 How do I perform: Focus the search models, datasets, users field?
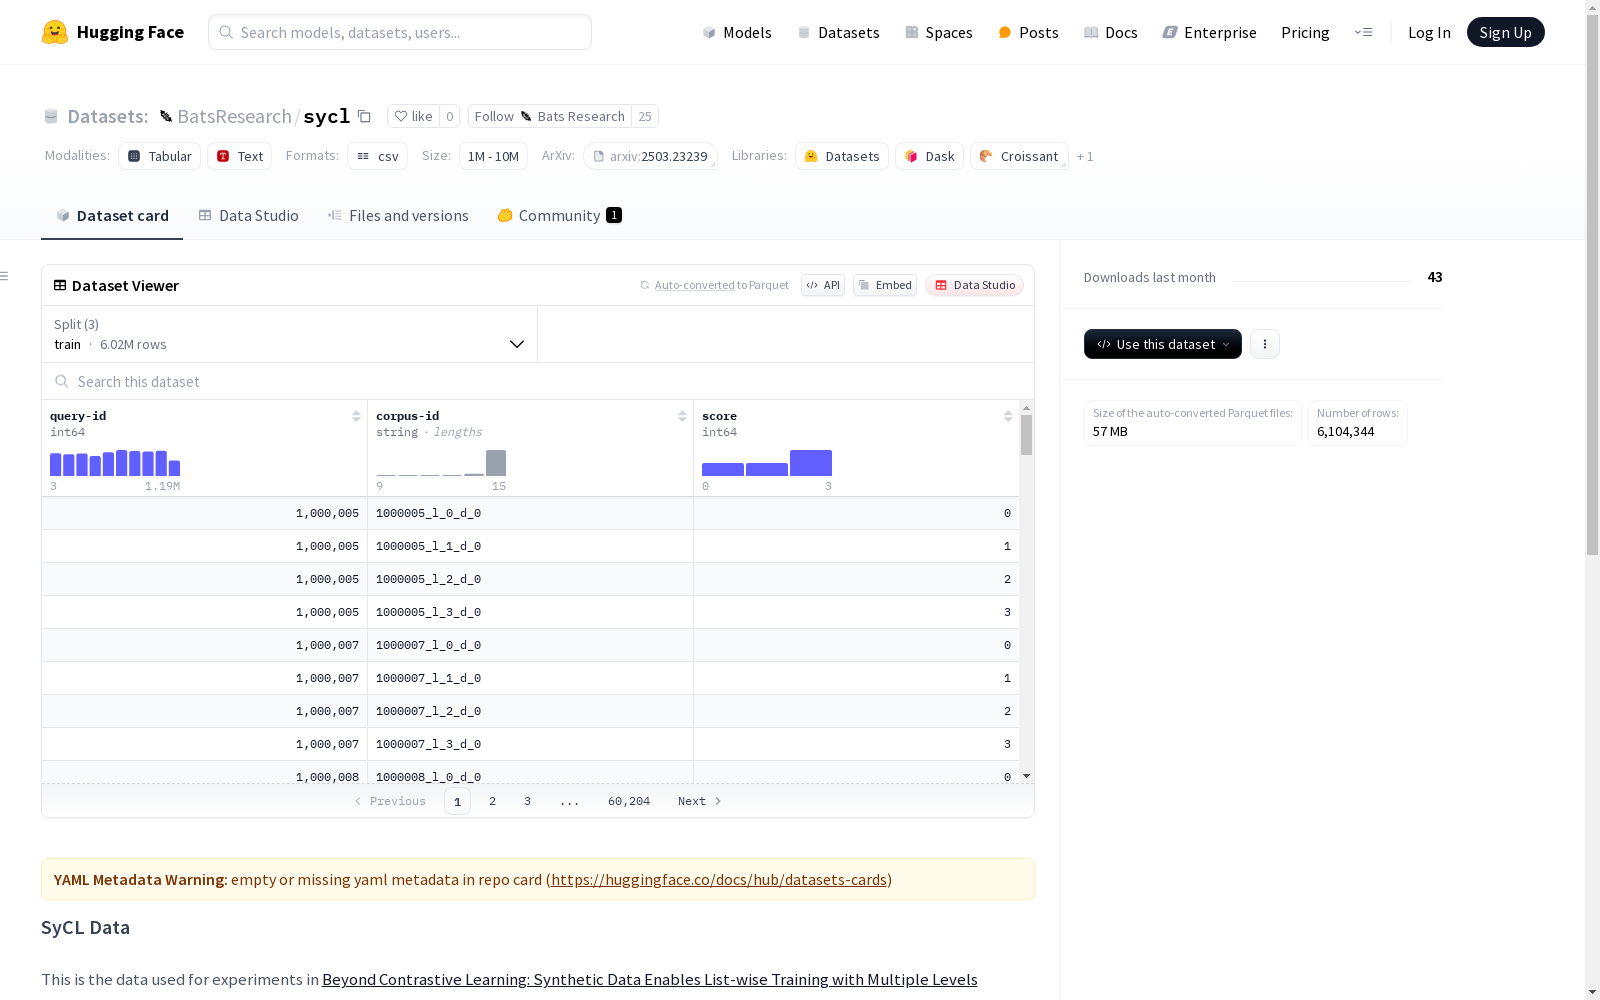tap(400, 32)
